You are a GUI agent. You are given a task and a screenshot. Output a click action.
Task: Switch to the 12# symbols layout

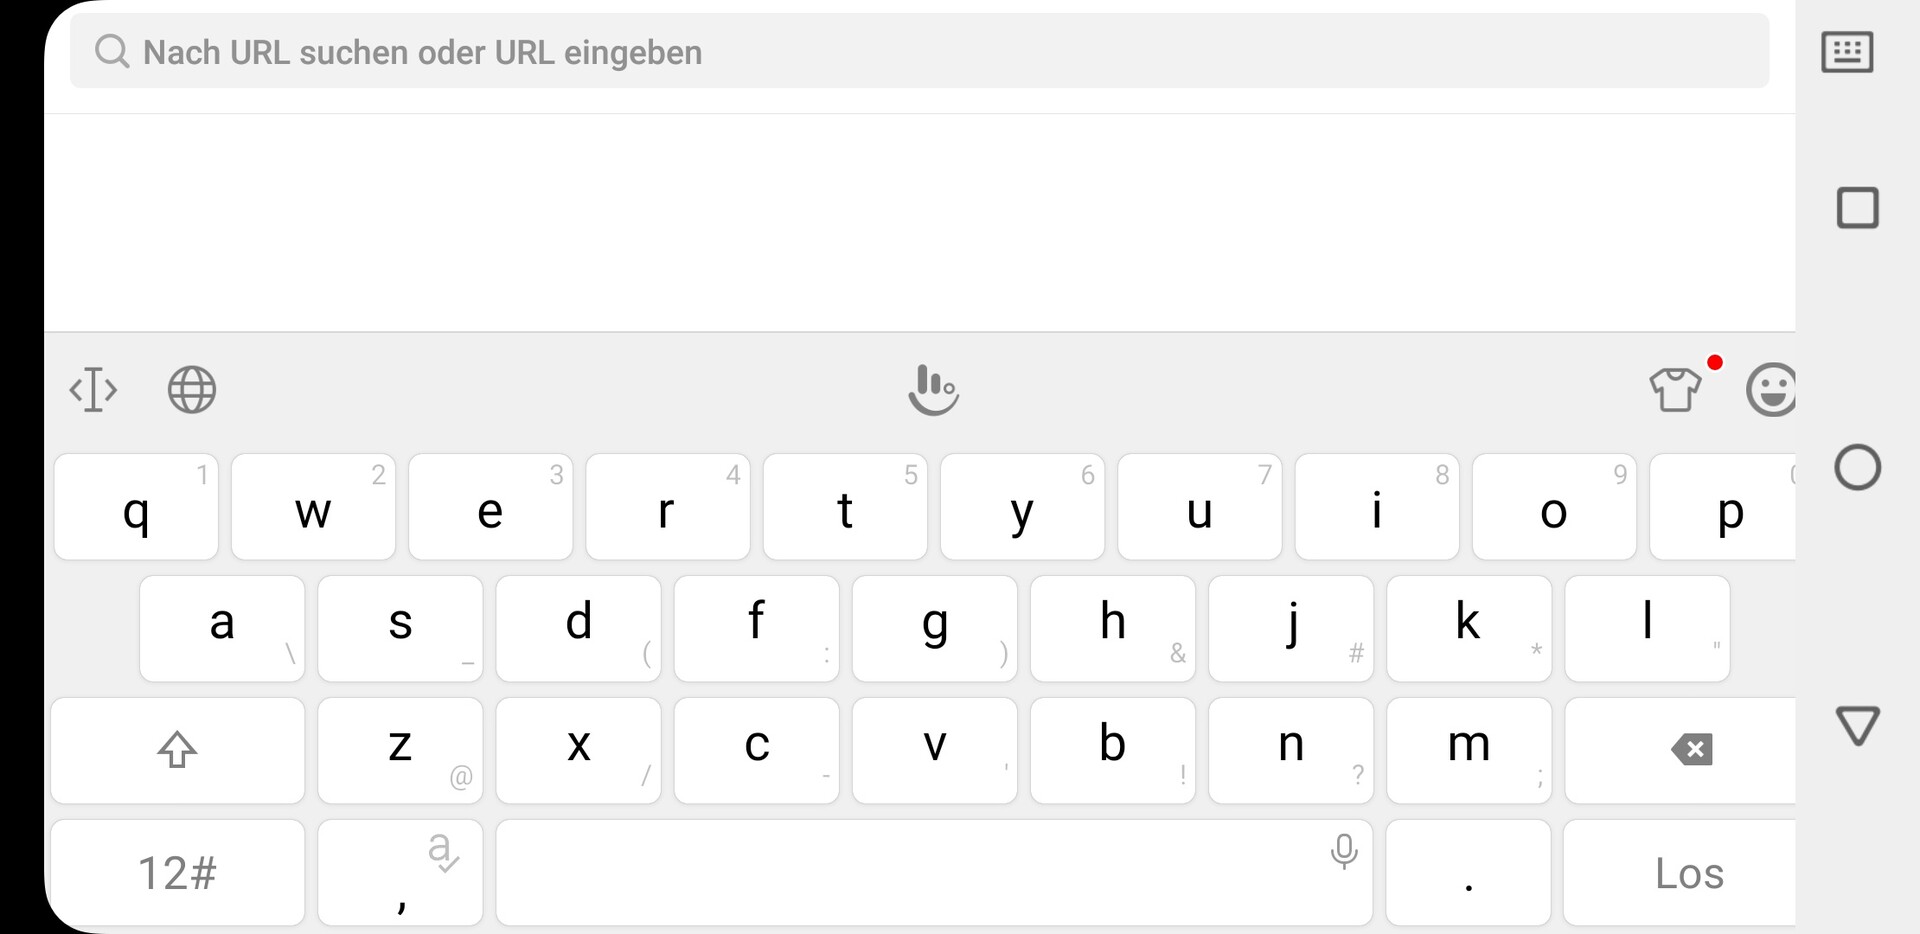coord(178,873)
